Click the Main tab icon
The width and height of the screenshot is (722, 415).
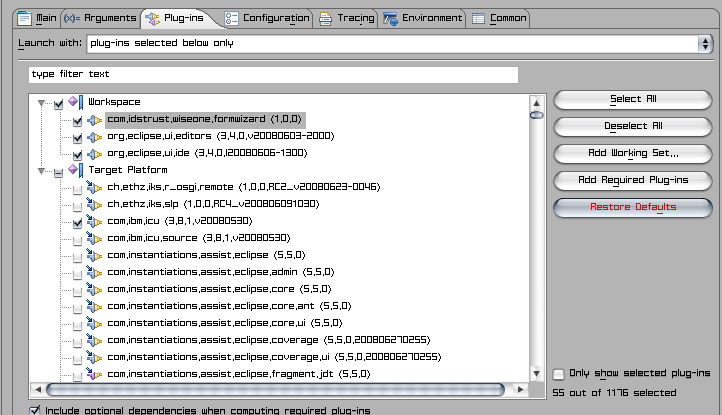point(24,19)
